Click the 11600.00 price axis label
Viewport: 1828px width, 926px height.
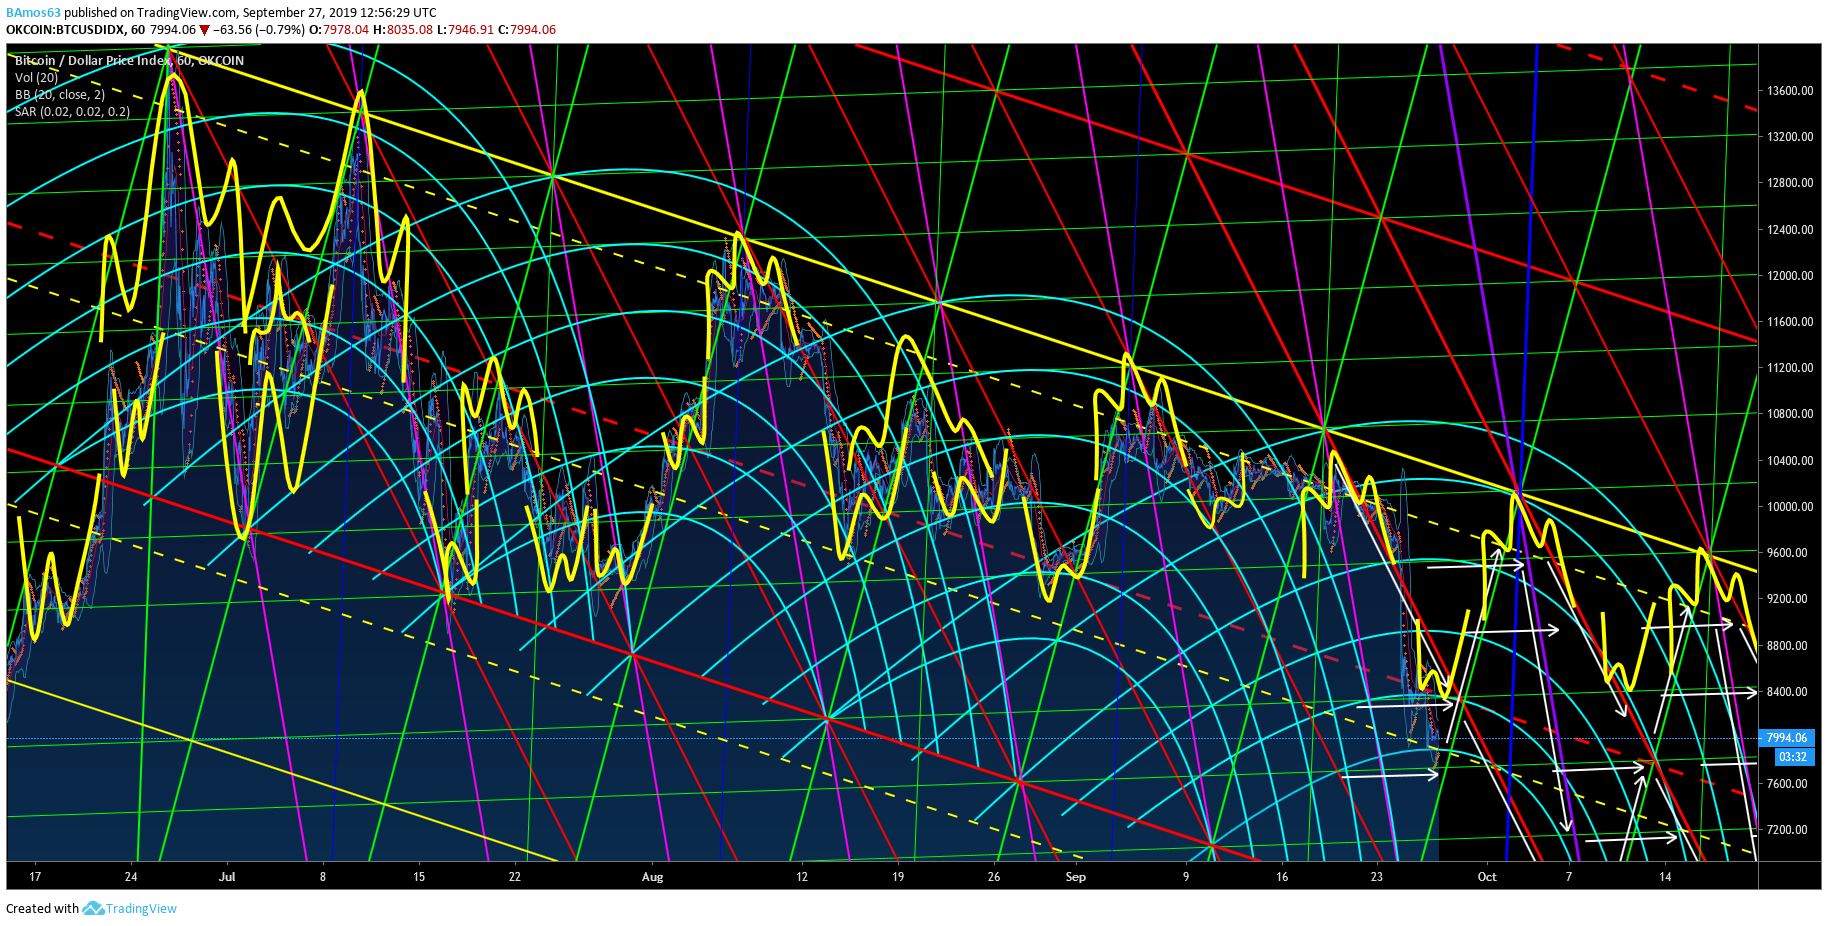pos(1790,322)
